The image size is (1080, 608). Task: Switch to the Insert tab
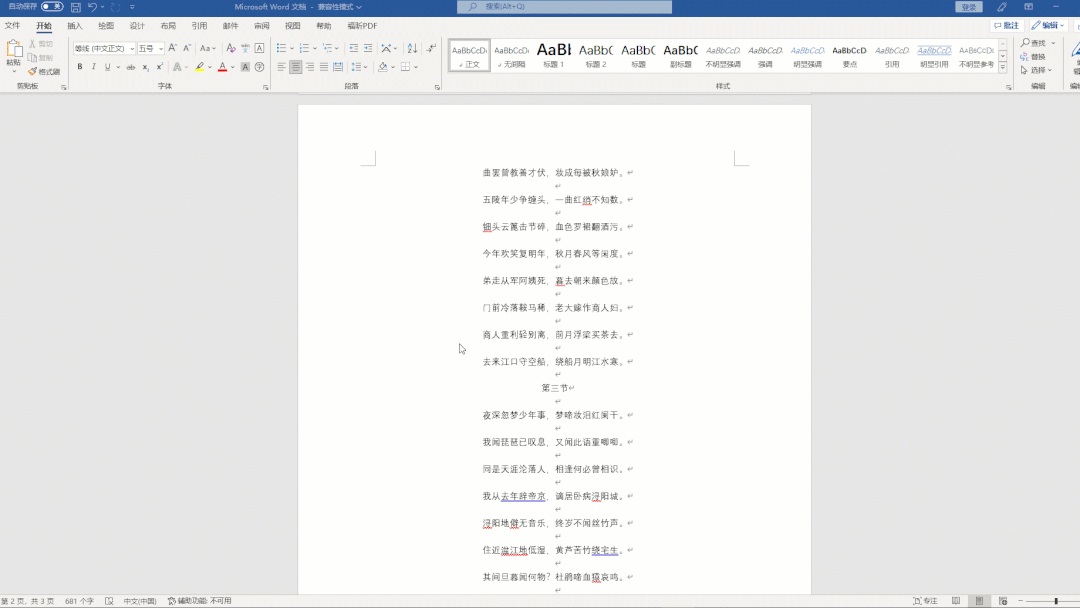point(75,26)
